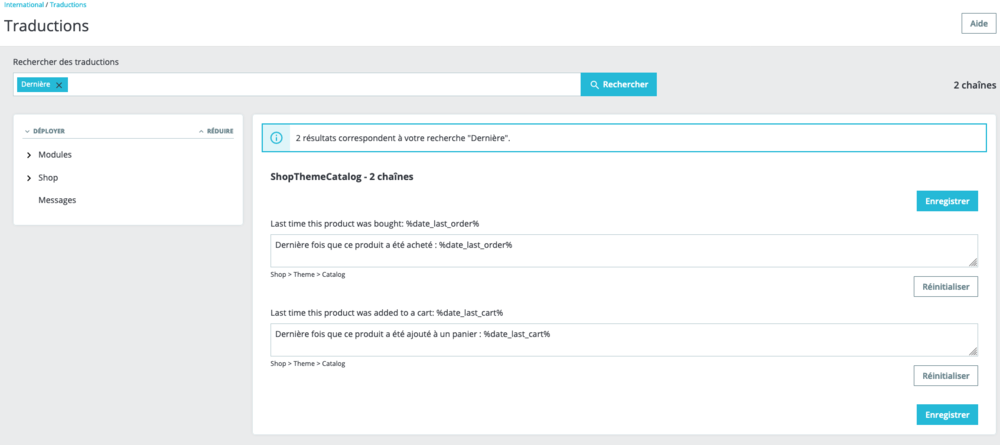Open the Aide help button
This screenshot has width=1000, height=445.
(x=978, y=23)
